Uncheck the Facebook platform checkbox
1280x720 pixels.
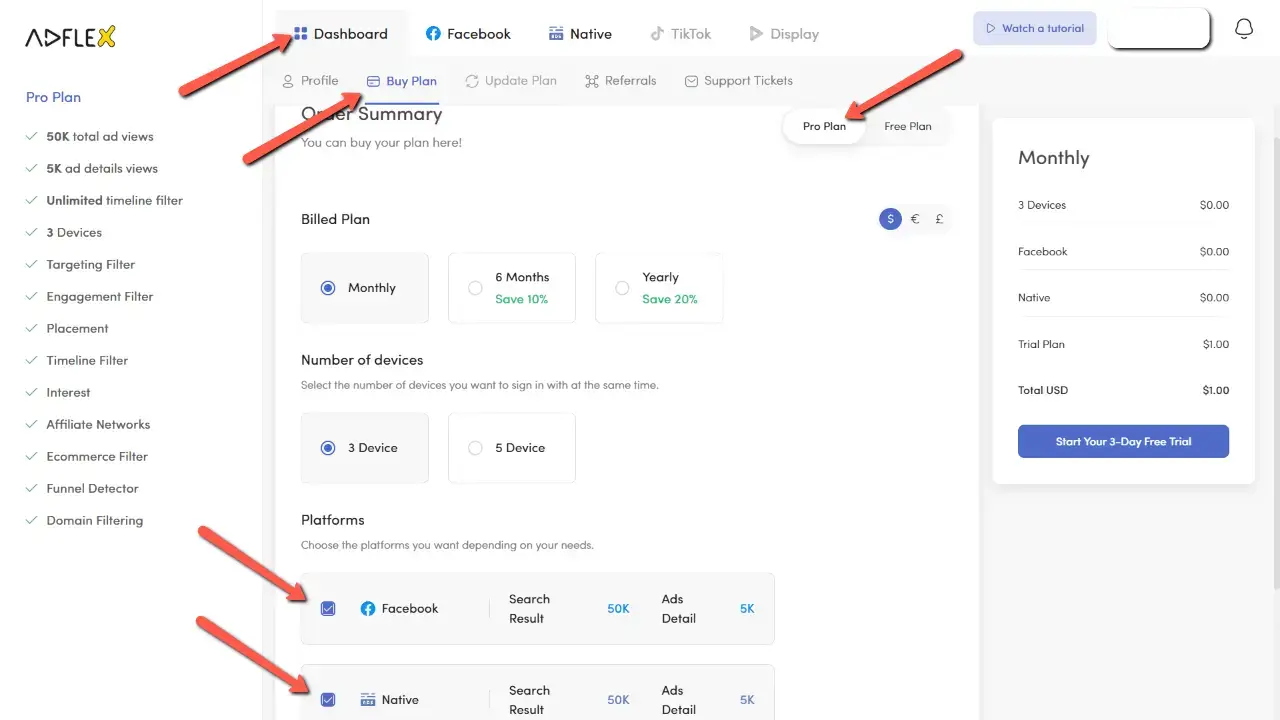[x=328, y=608]
